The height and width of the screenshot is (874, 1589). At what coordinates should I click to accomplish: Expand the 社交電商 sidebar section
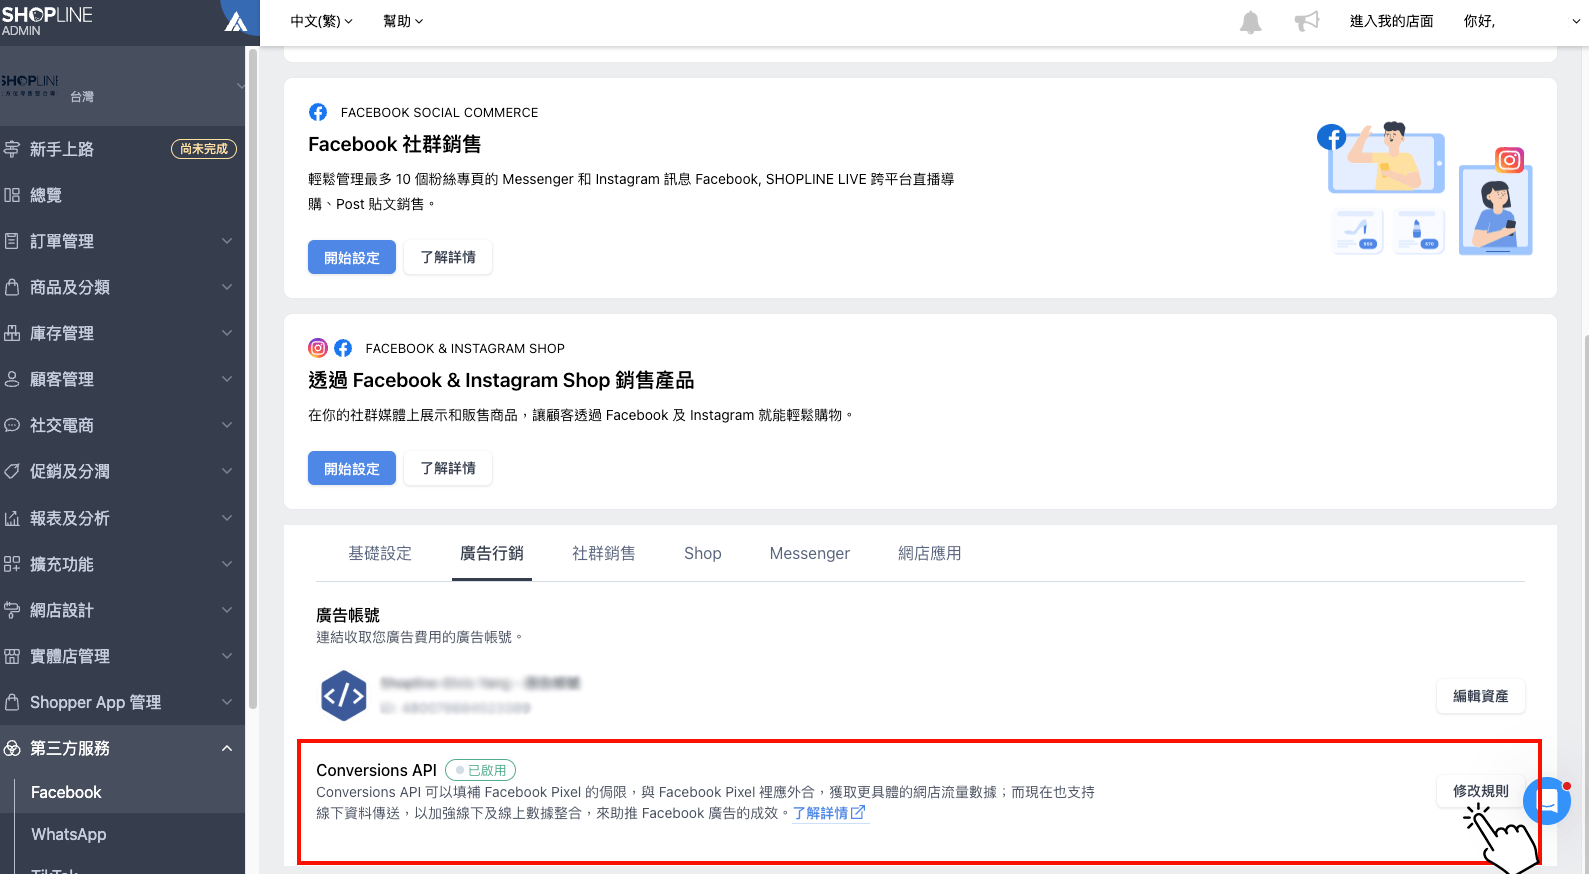click(x=227, y=425)
